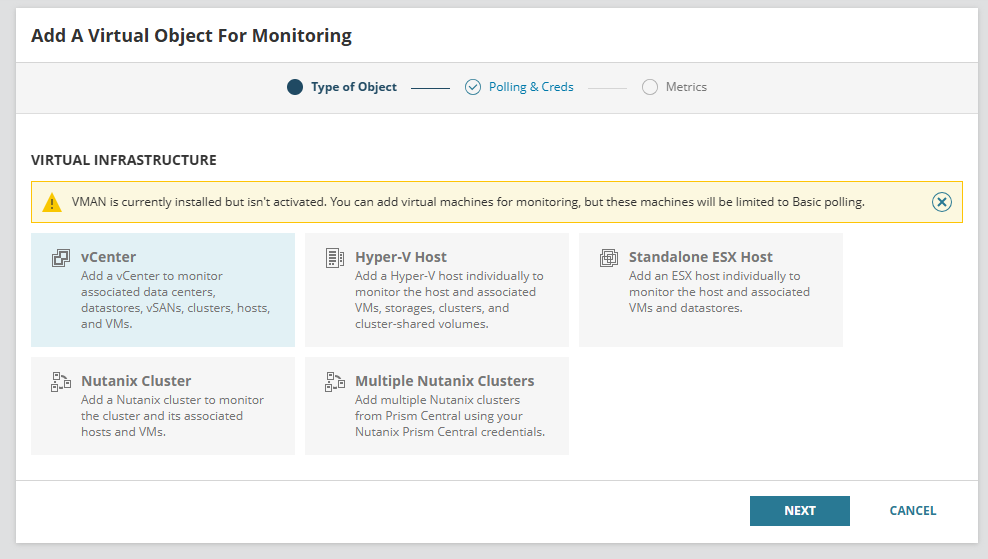The height and width of the screenshot is (559, 988).
Task: Click the VMAN warning message text
Action: pyautogui.click(x=468, y=202)
